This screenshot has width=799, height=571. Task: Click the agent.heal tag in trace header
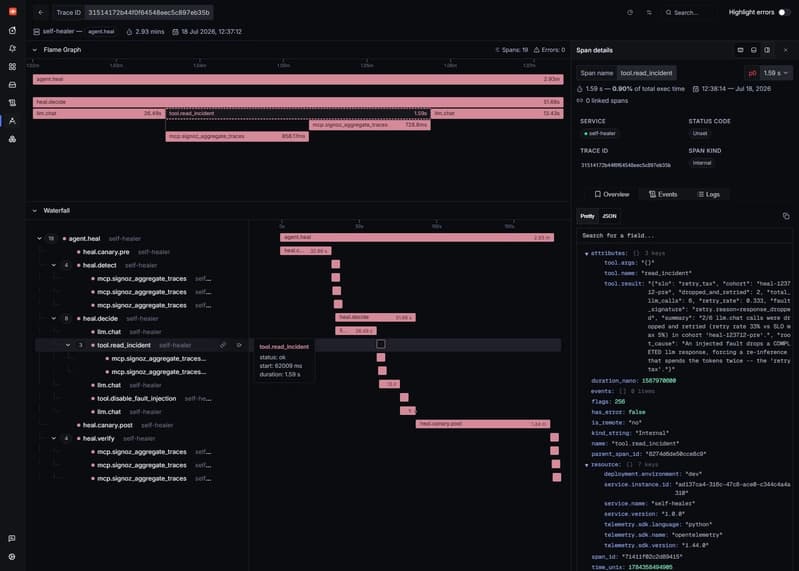pyautogui.click(x=101, y=32)
